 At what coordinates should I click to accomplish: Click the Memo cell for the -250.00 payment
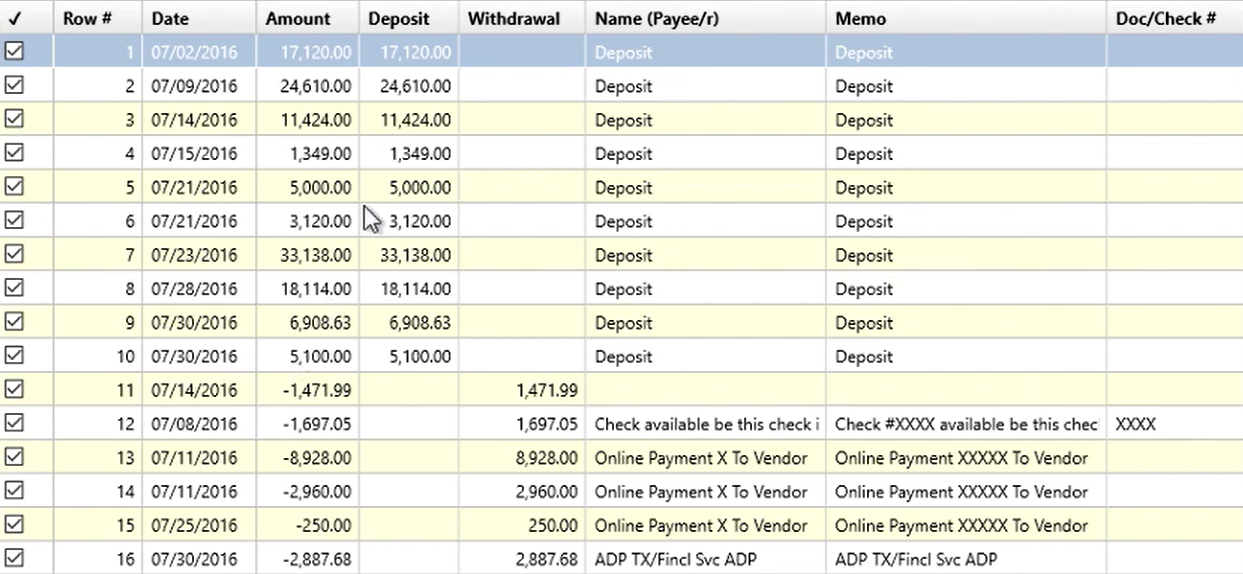coord(966,525)
